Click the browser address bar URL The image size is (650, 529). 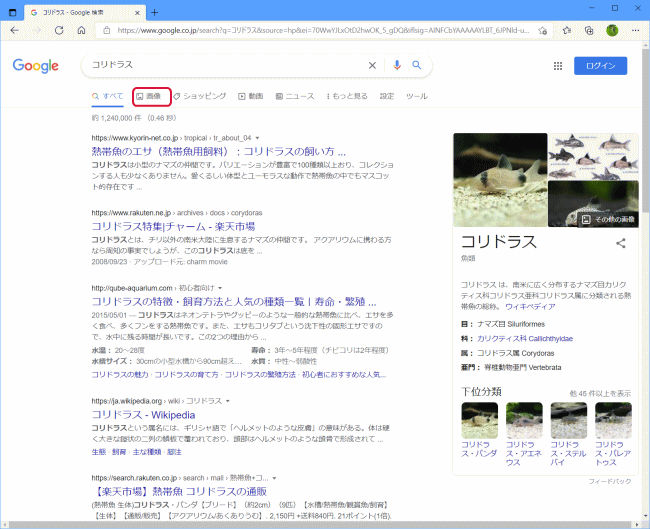(x=323, y=30)
